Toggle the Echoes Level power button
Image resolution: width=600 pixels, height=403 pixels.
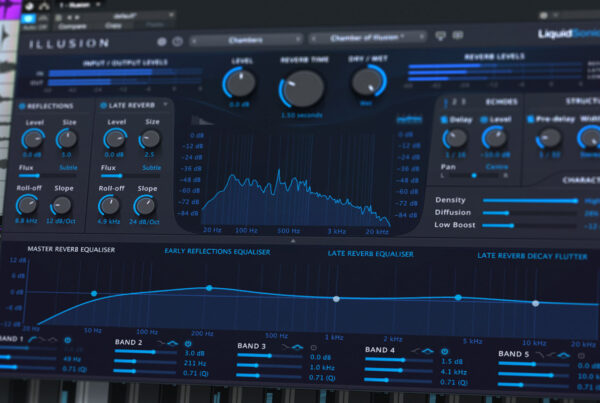[484, 120]
